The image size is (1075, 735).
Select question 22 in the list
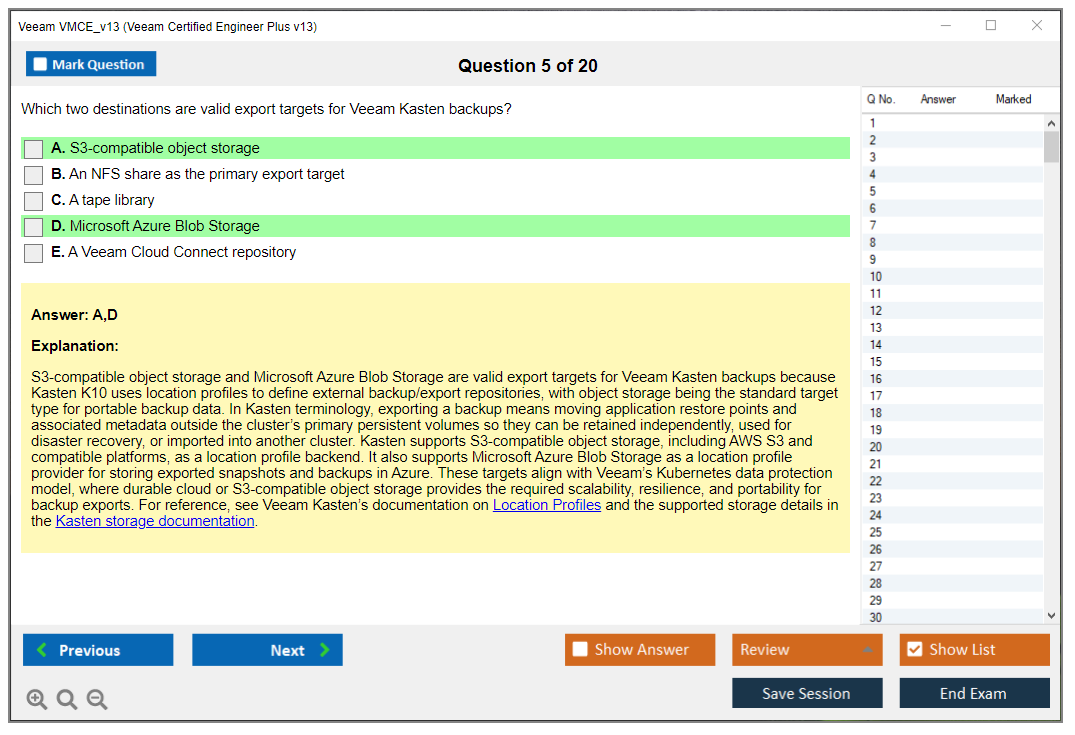pyautogui.click(x=953, y=481)
